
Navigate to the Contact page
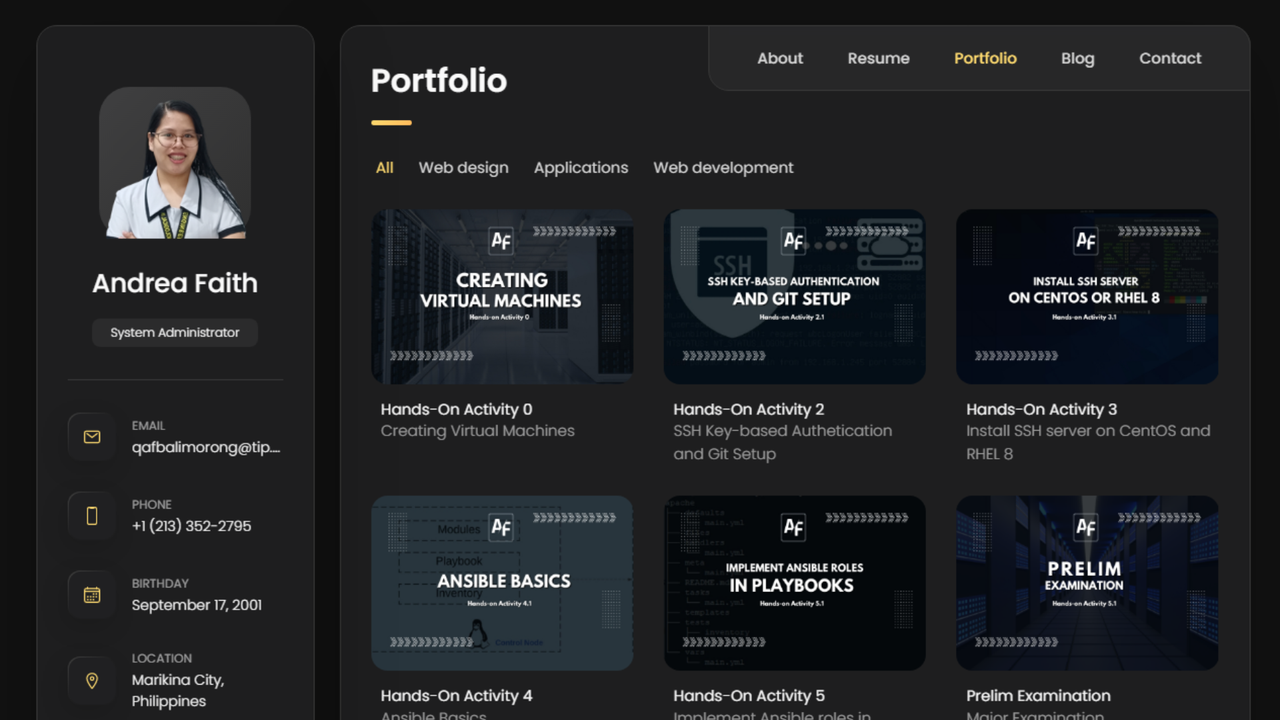click(x=1170, y=58)
